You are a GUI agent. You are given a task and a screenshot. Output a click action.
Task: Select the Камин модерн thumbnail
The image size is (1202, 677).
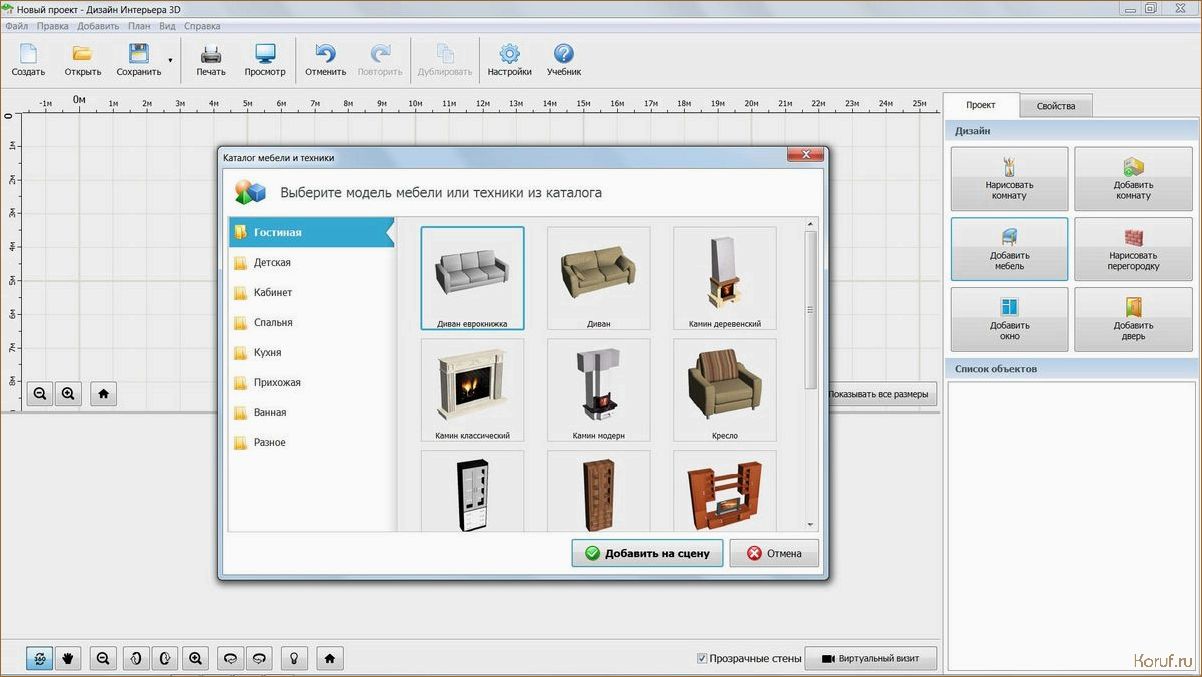point(598,390)
